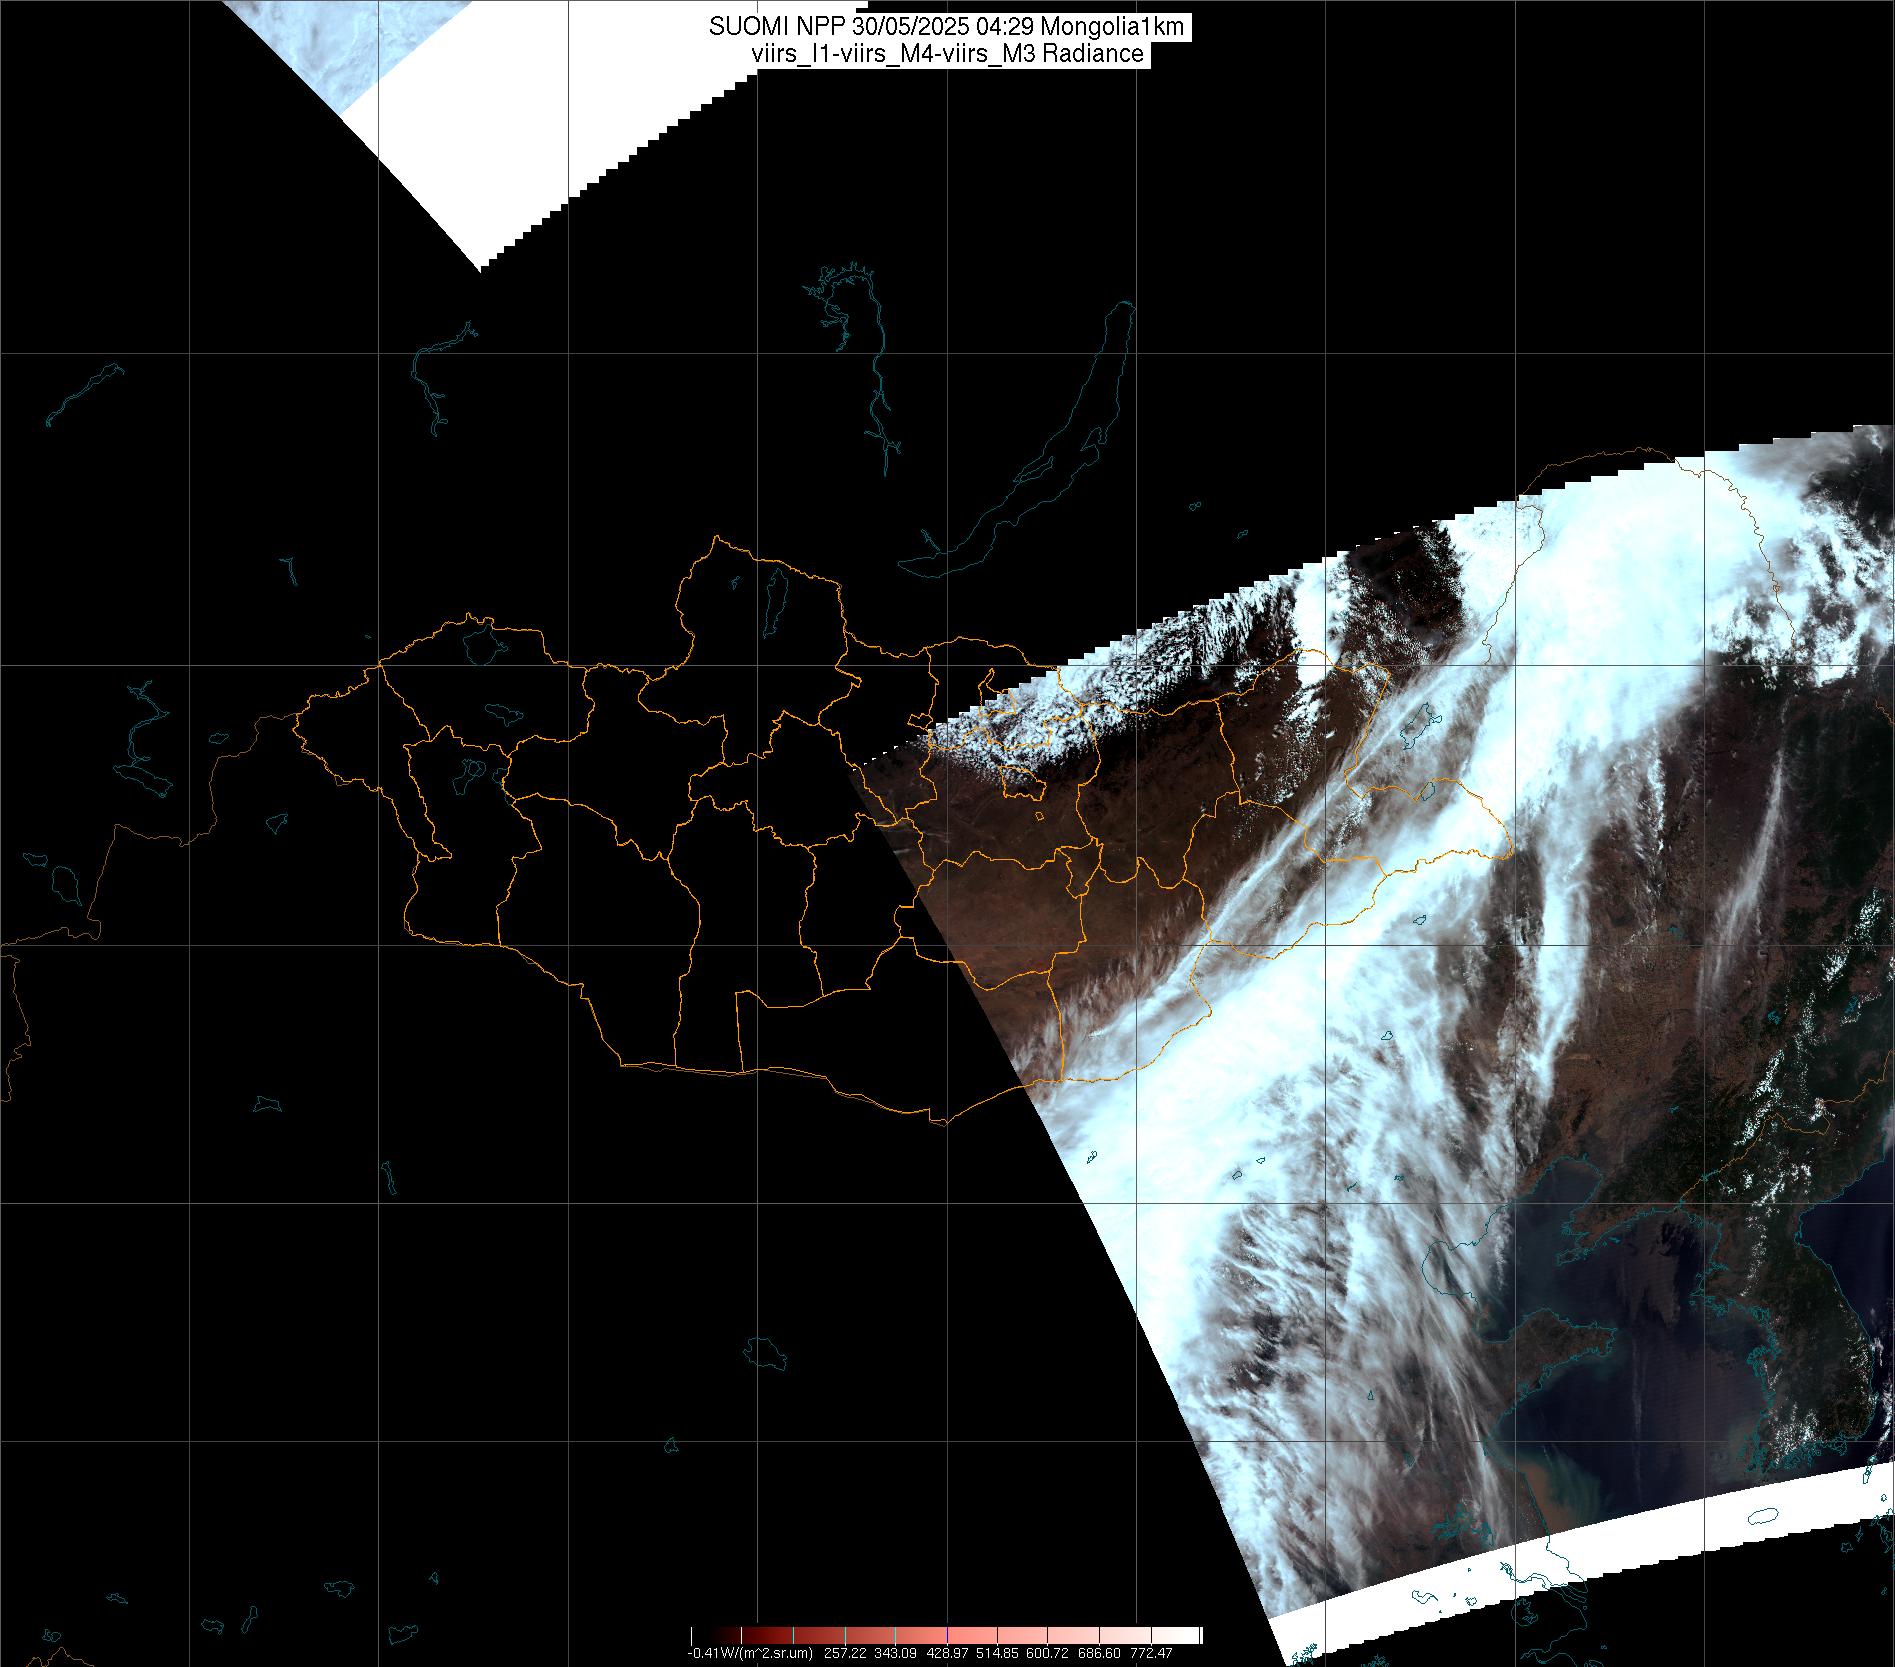Viewport: 1895px width, 1667px height.
Task: Click the 428.97 colorbar tick label
Action: point(945,1653)
